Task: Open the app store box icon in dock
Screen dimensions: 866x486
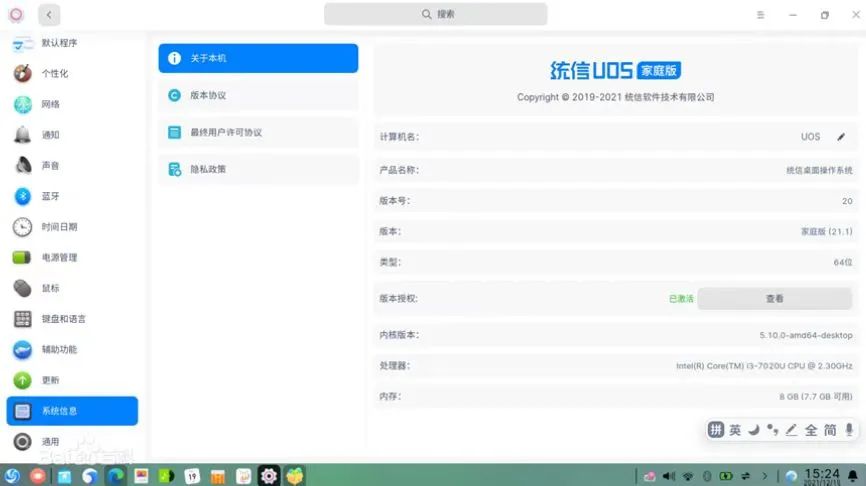Action: [295, 476]
